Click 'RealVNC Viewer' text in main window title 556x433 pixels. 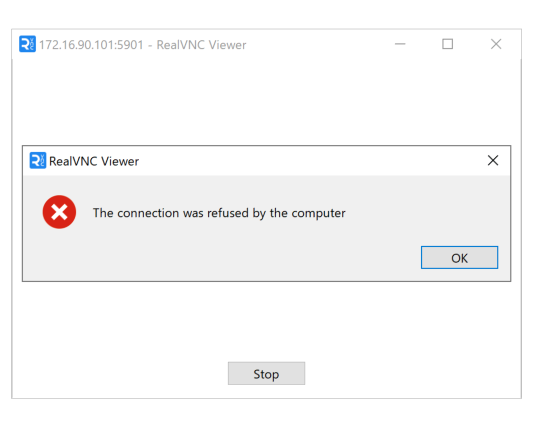click(201, 45)
